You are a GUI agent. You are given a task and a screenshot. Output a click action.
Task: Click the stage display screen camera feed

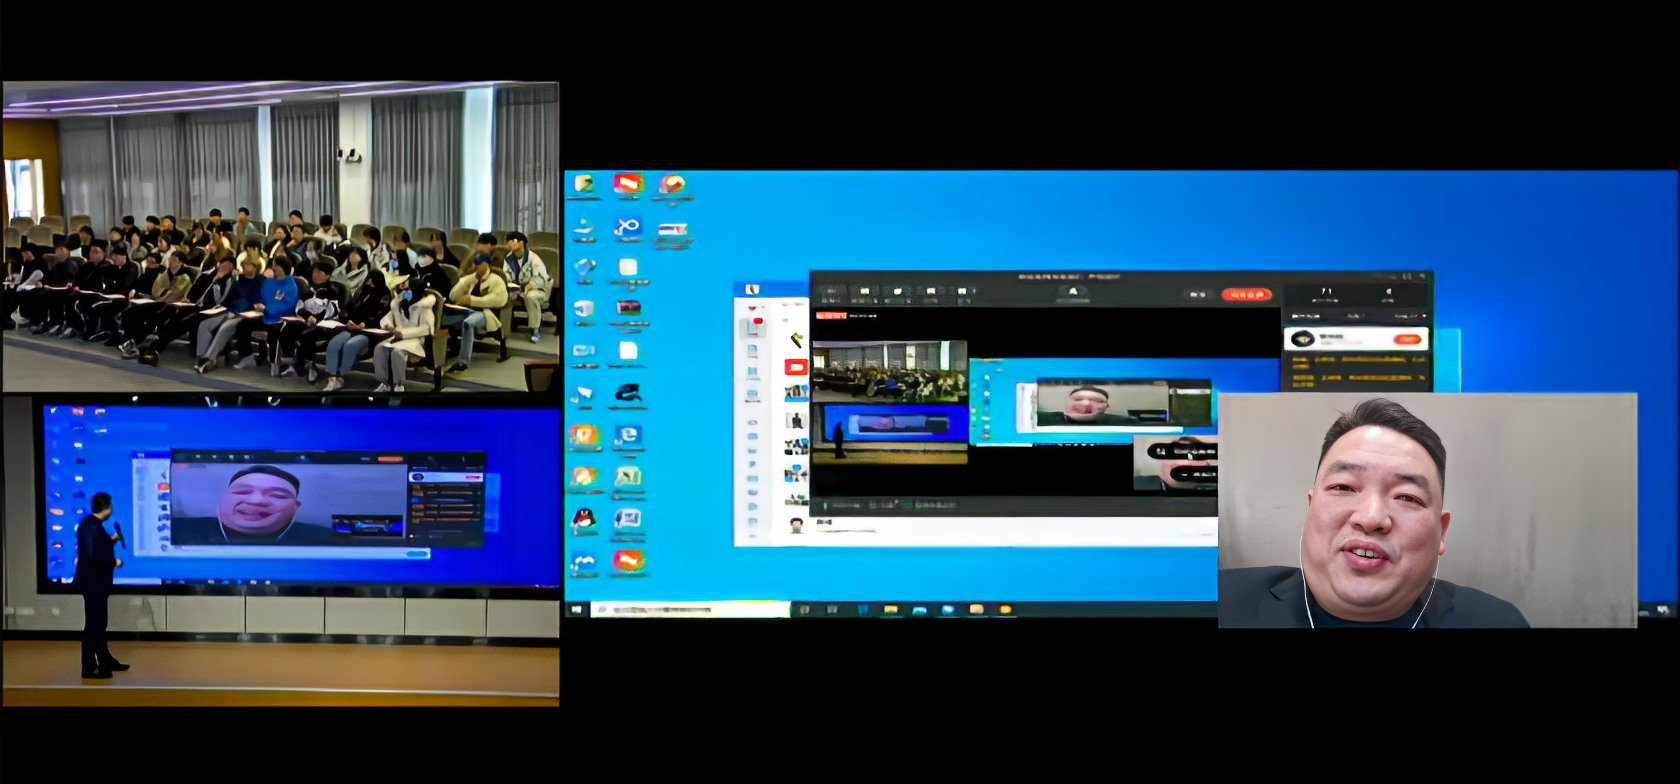click(300, 495)
